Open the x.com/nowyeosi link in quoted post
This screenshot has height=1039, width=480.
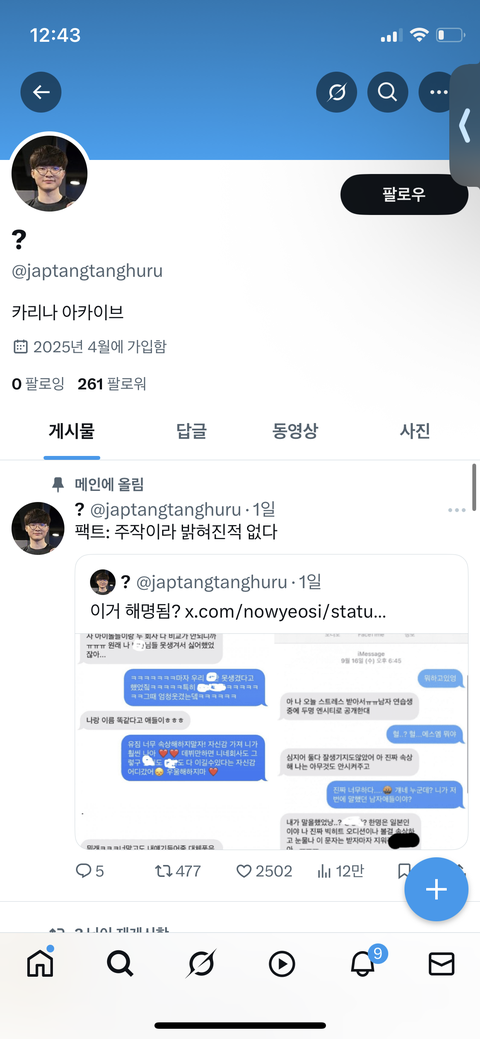coord(285,612)
